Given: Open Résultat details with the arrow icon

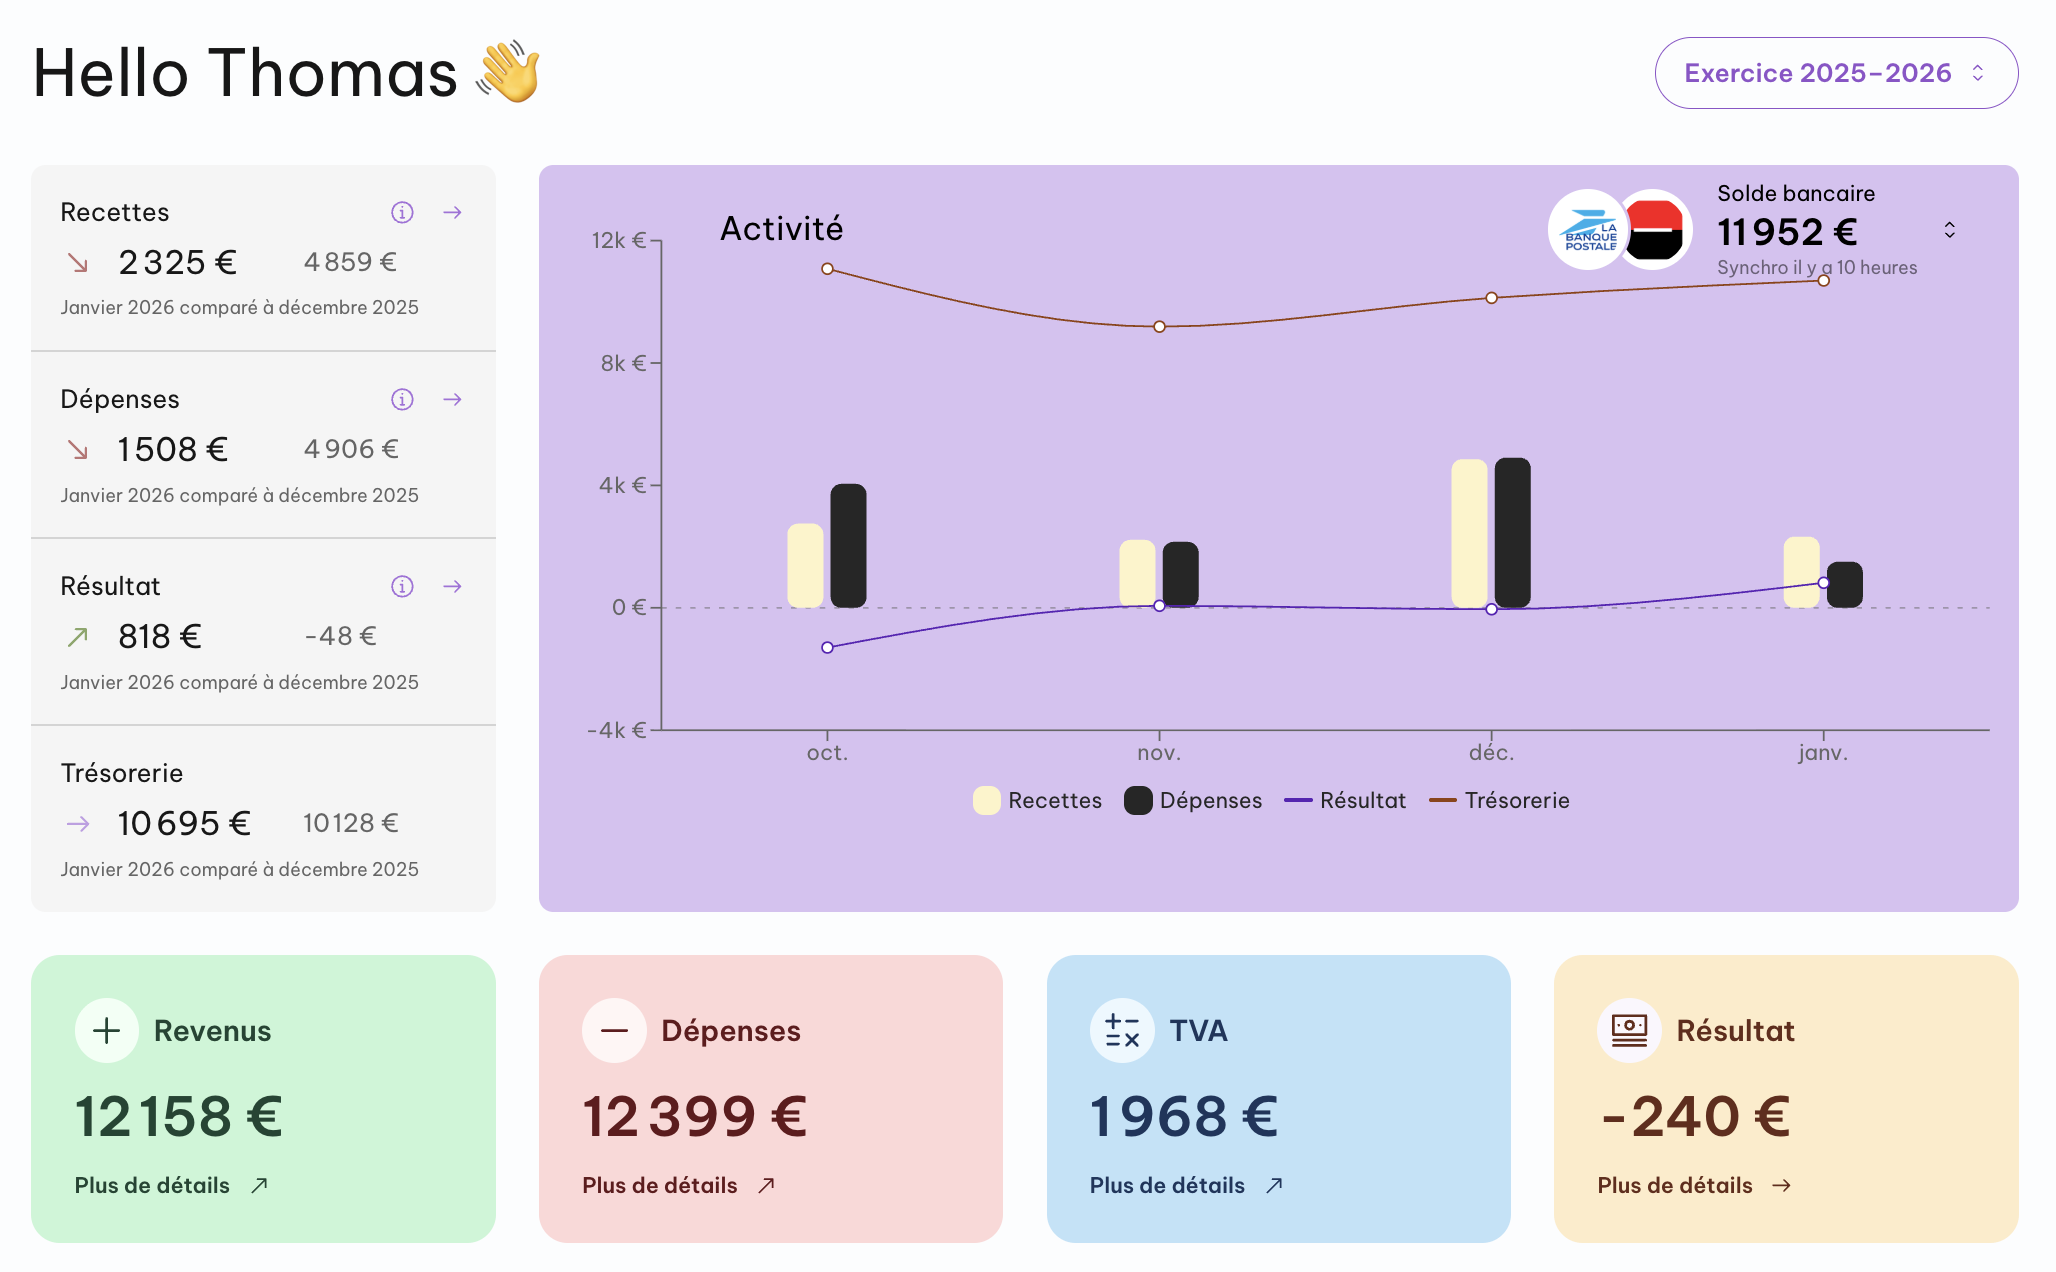Looking at the screenshot, I should 453,586.
